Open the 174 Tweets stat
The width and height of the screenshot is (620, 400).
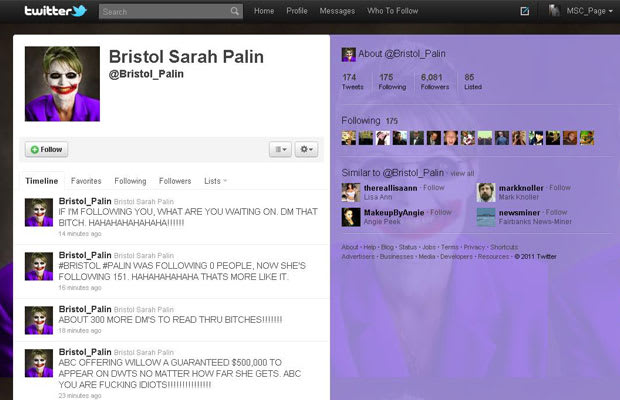pyautogui.click(x=352, y=81)
